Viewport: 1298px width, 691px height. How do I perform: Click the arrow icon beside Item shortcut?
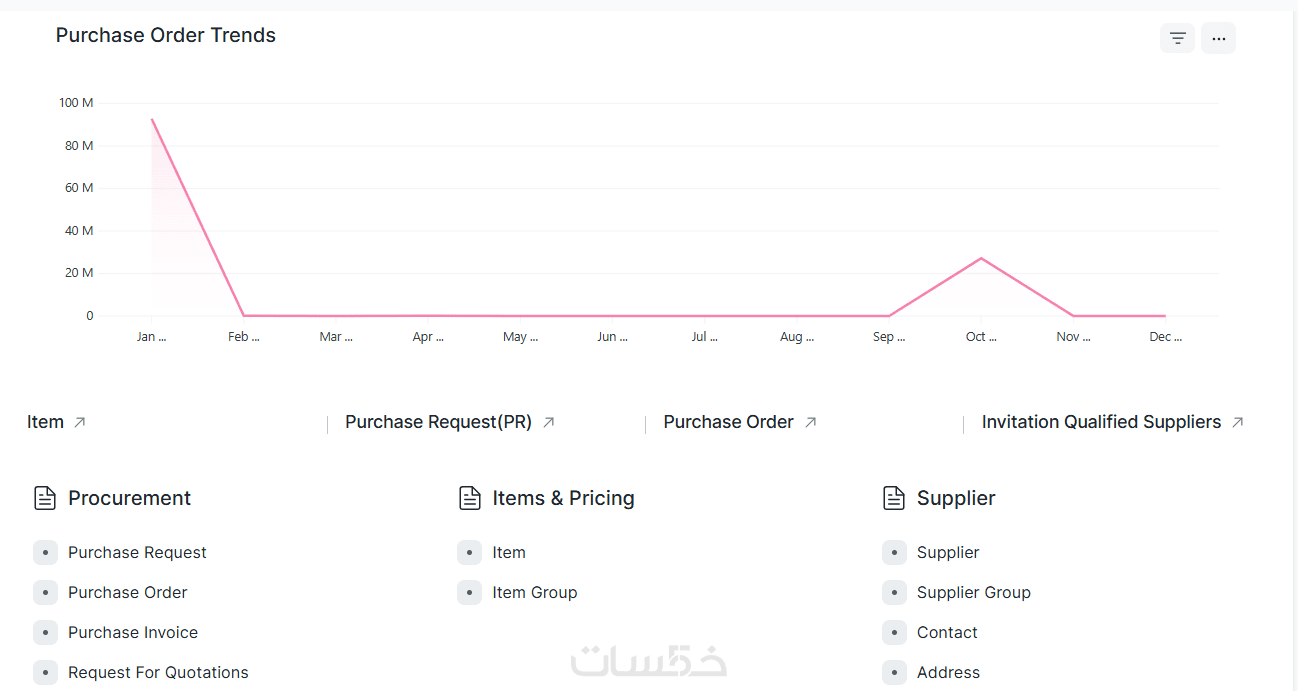click(80, 422)
